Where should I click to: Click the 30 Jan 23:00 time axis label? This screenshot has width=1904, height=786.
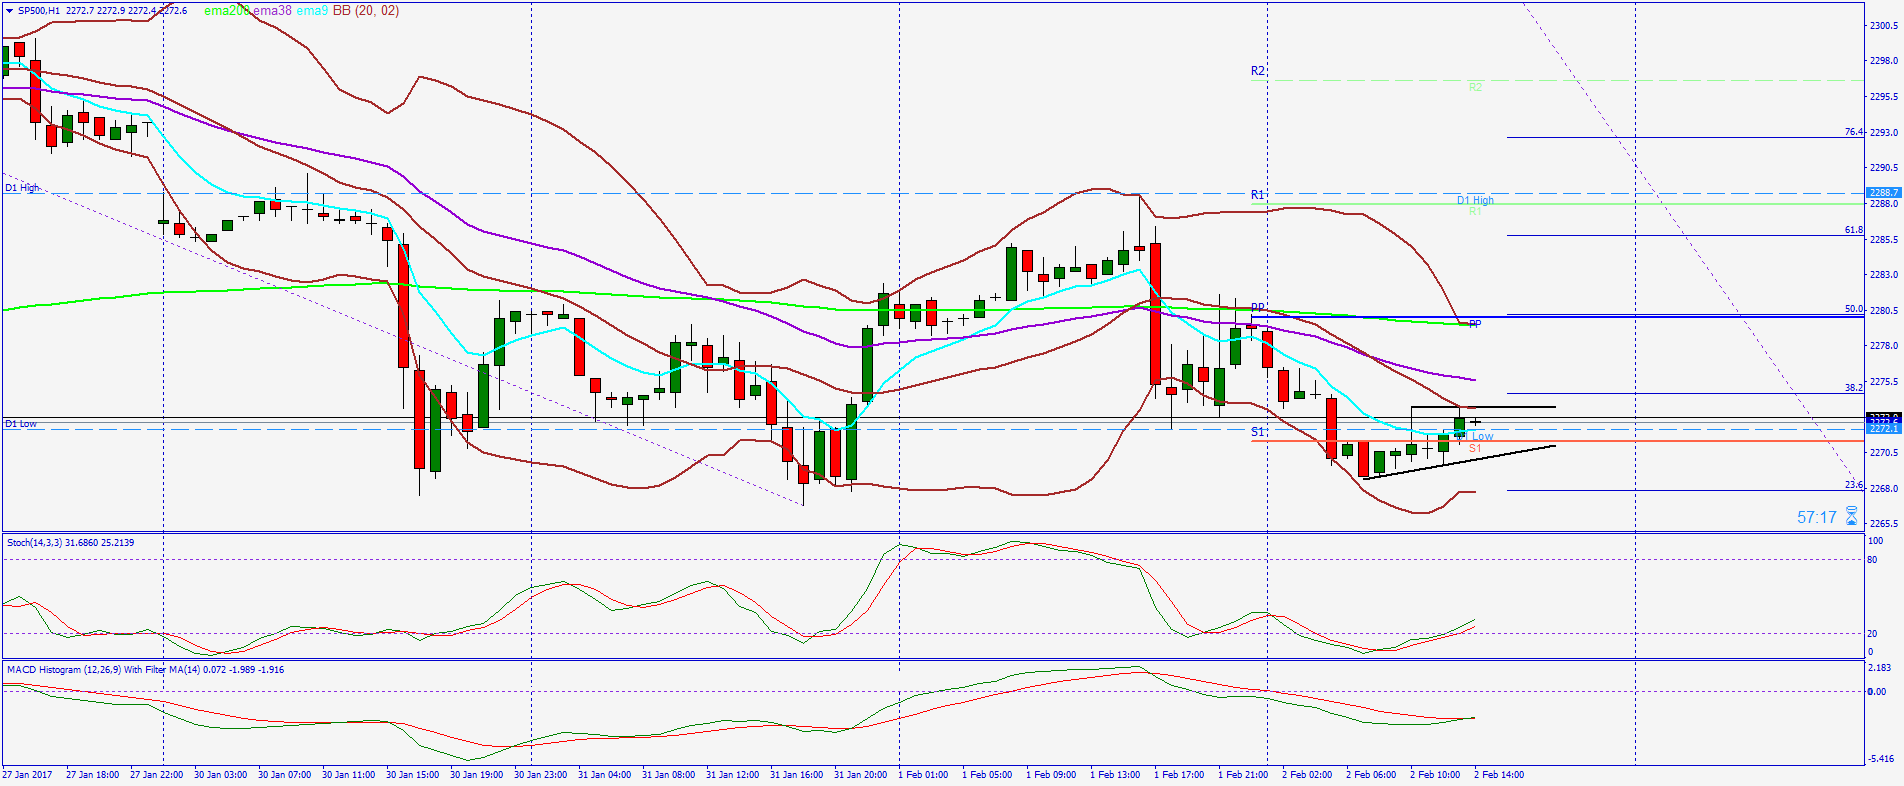coord(540,775)
